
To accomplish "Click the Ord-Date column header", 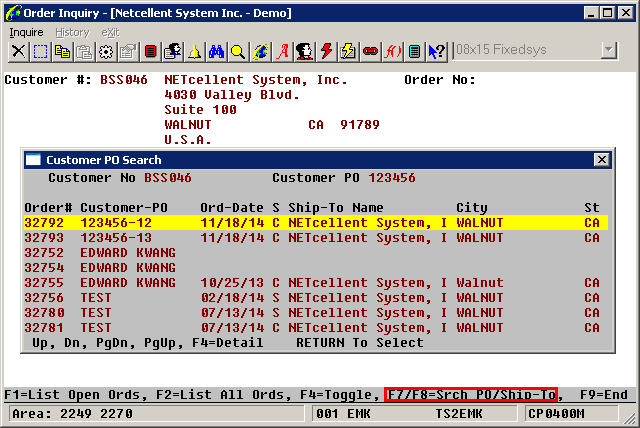I will pos(232,208).
